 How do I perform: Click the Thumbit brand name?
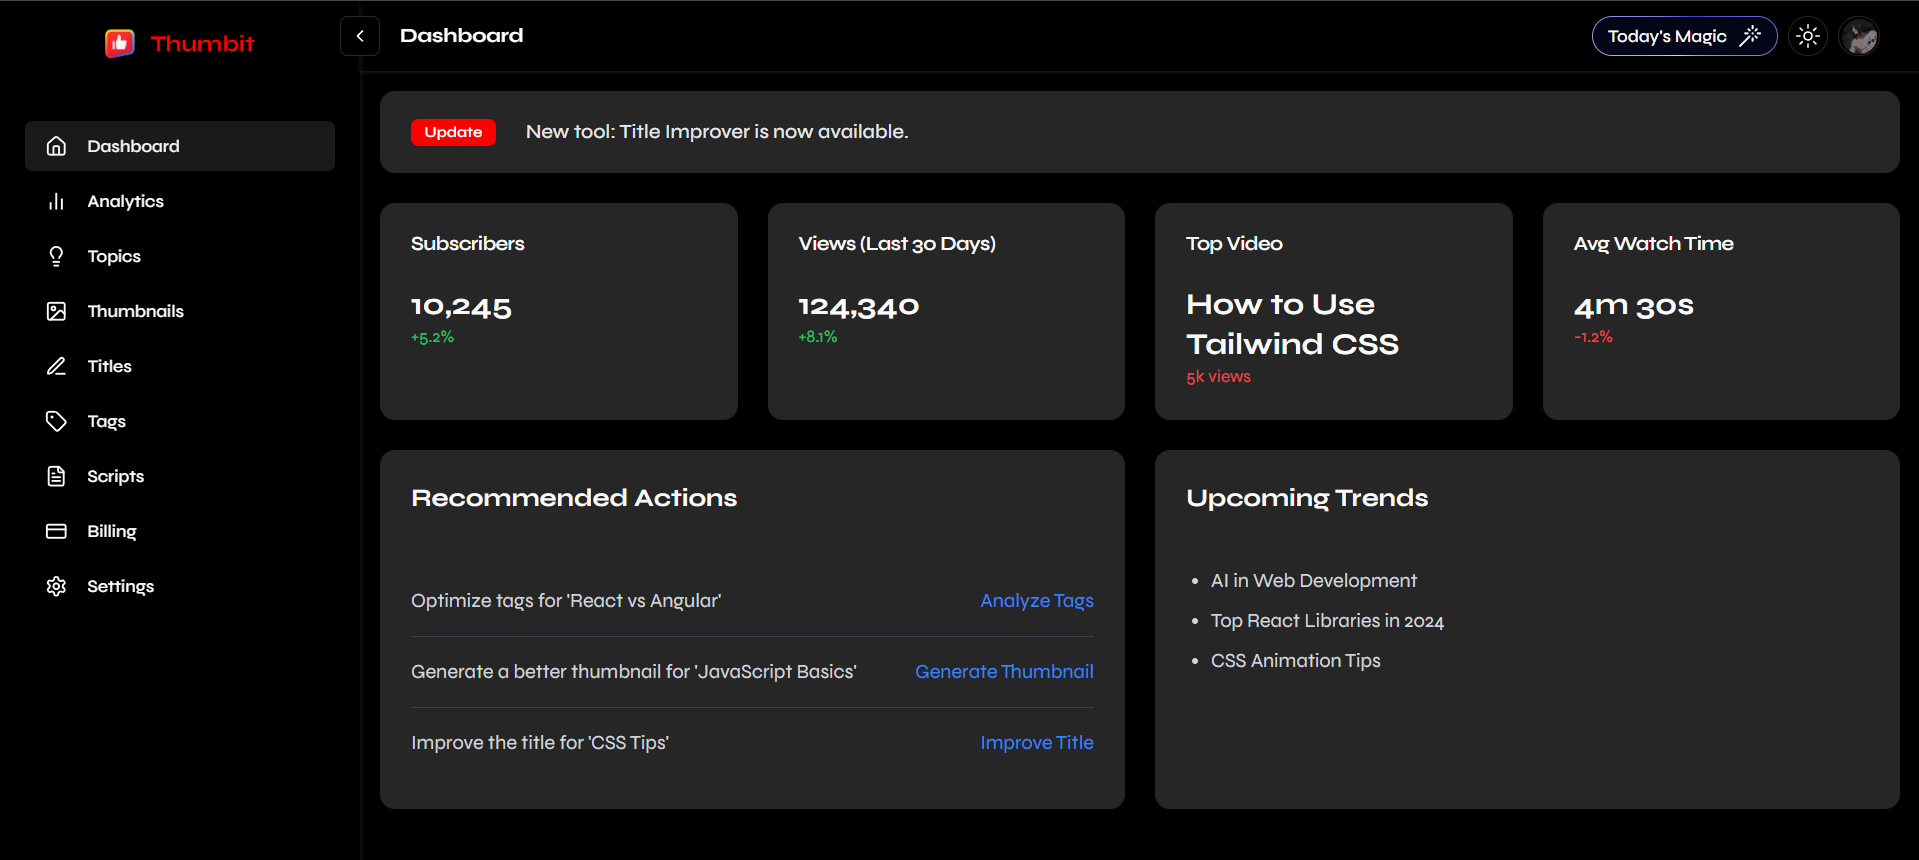coord(202,43)
